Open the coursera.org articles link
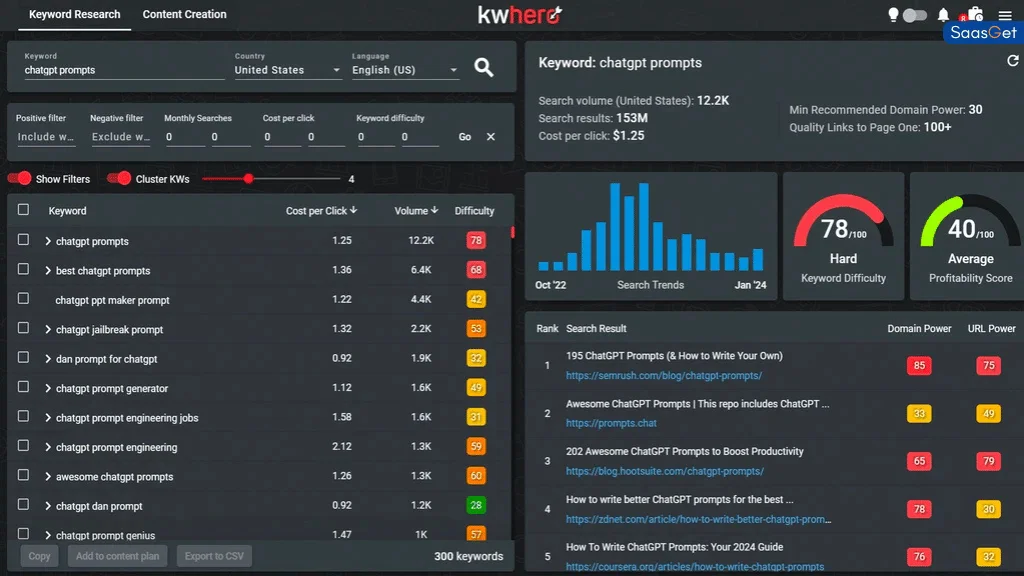Viewport: 1024px width, 576px height. pos(695,567)
